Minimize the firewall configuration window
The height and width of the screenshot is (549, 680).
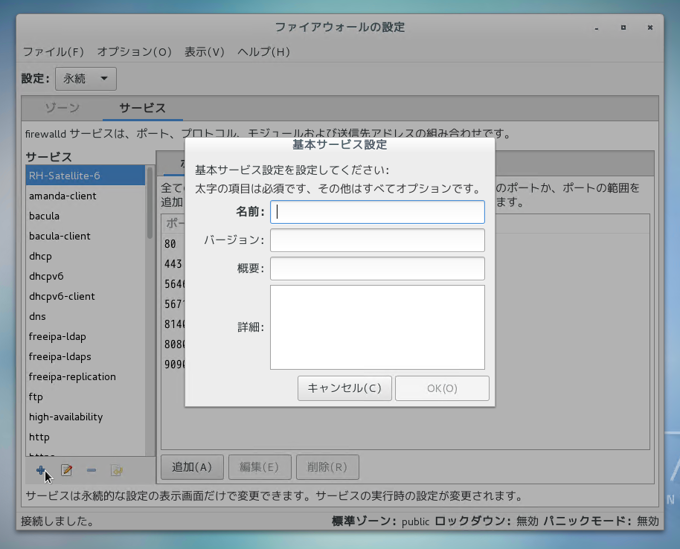(597, 28)
